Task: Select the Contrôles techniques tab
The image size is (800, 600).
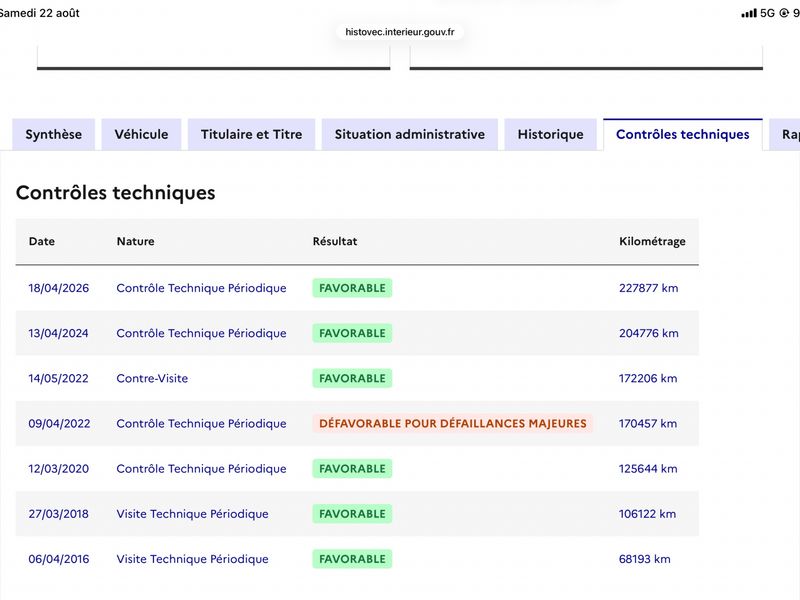Action: coord(683,134)
